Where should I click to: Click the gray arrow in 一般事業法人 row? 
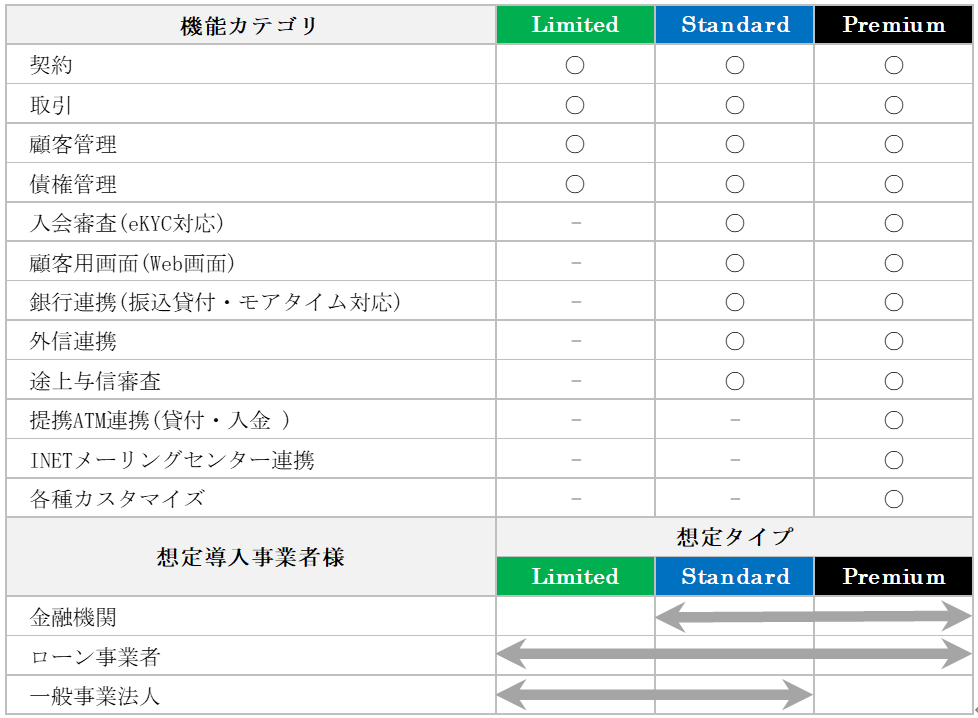point(655,694)
